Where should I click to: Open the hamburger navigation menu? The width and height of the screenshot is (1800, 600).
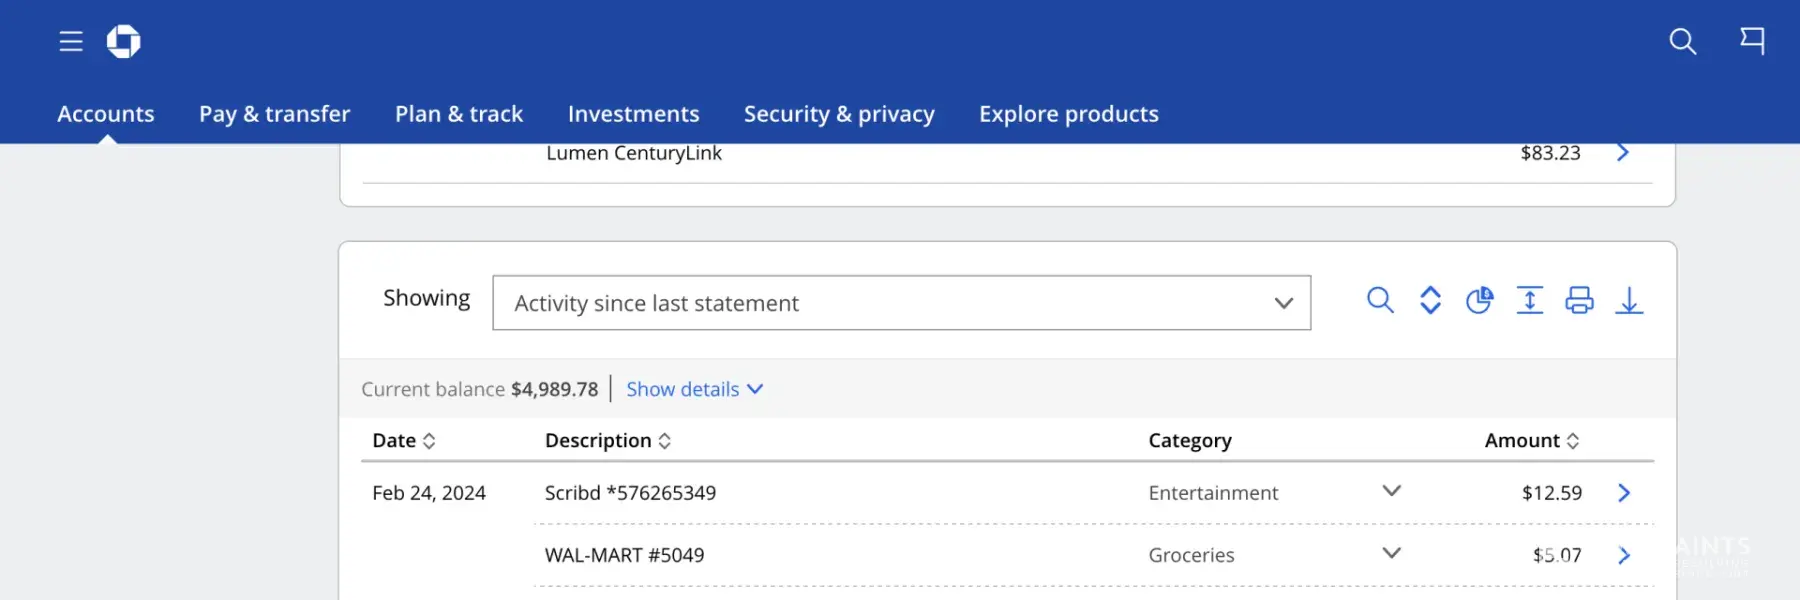[70, 41]
